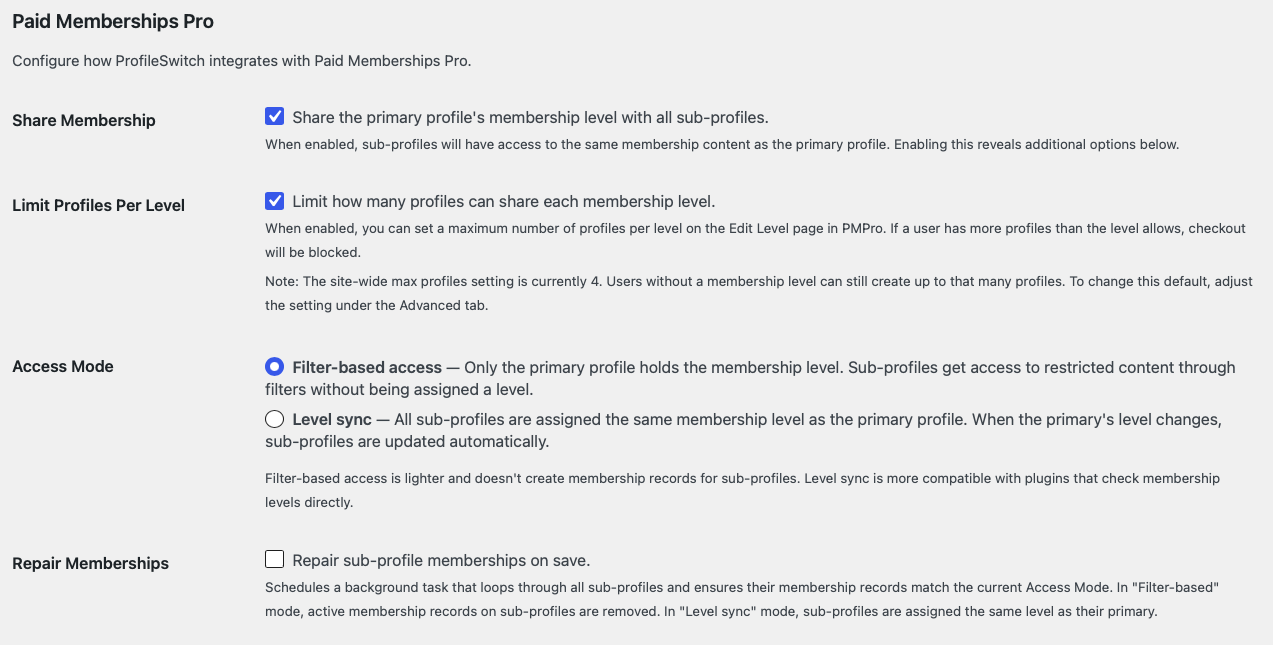
Task: Enable repair sub-profile memberships on save
Action: [x=274, y=559]
